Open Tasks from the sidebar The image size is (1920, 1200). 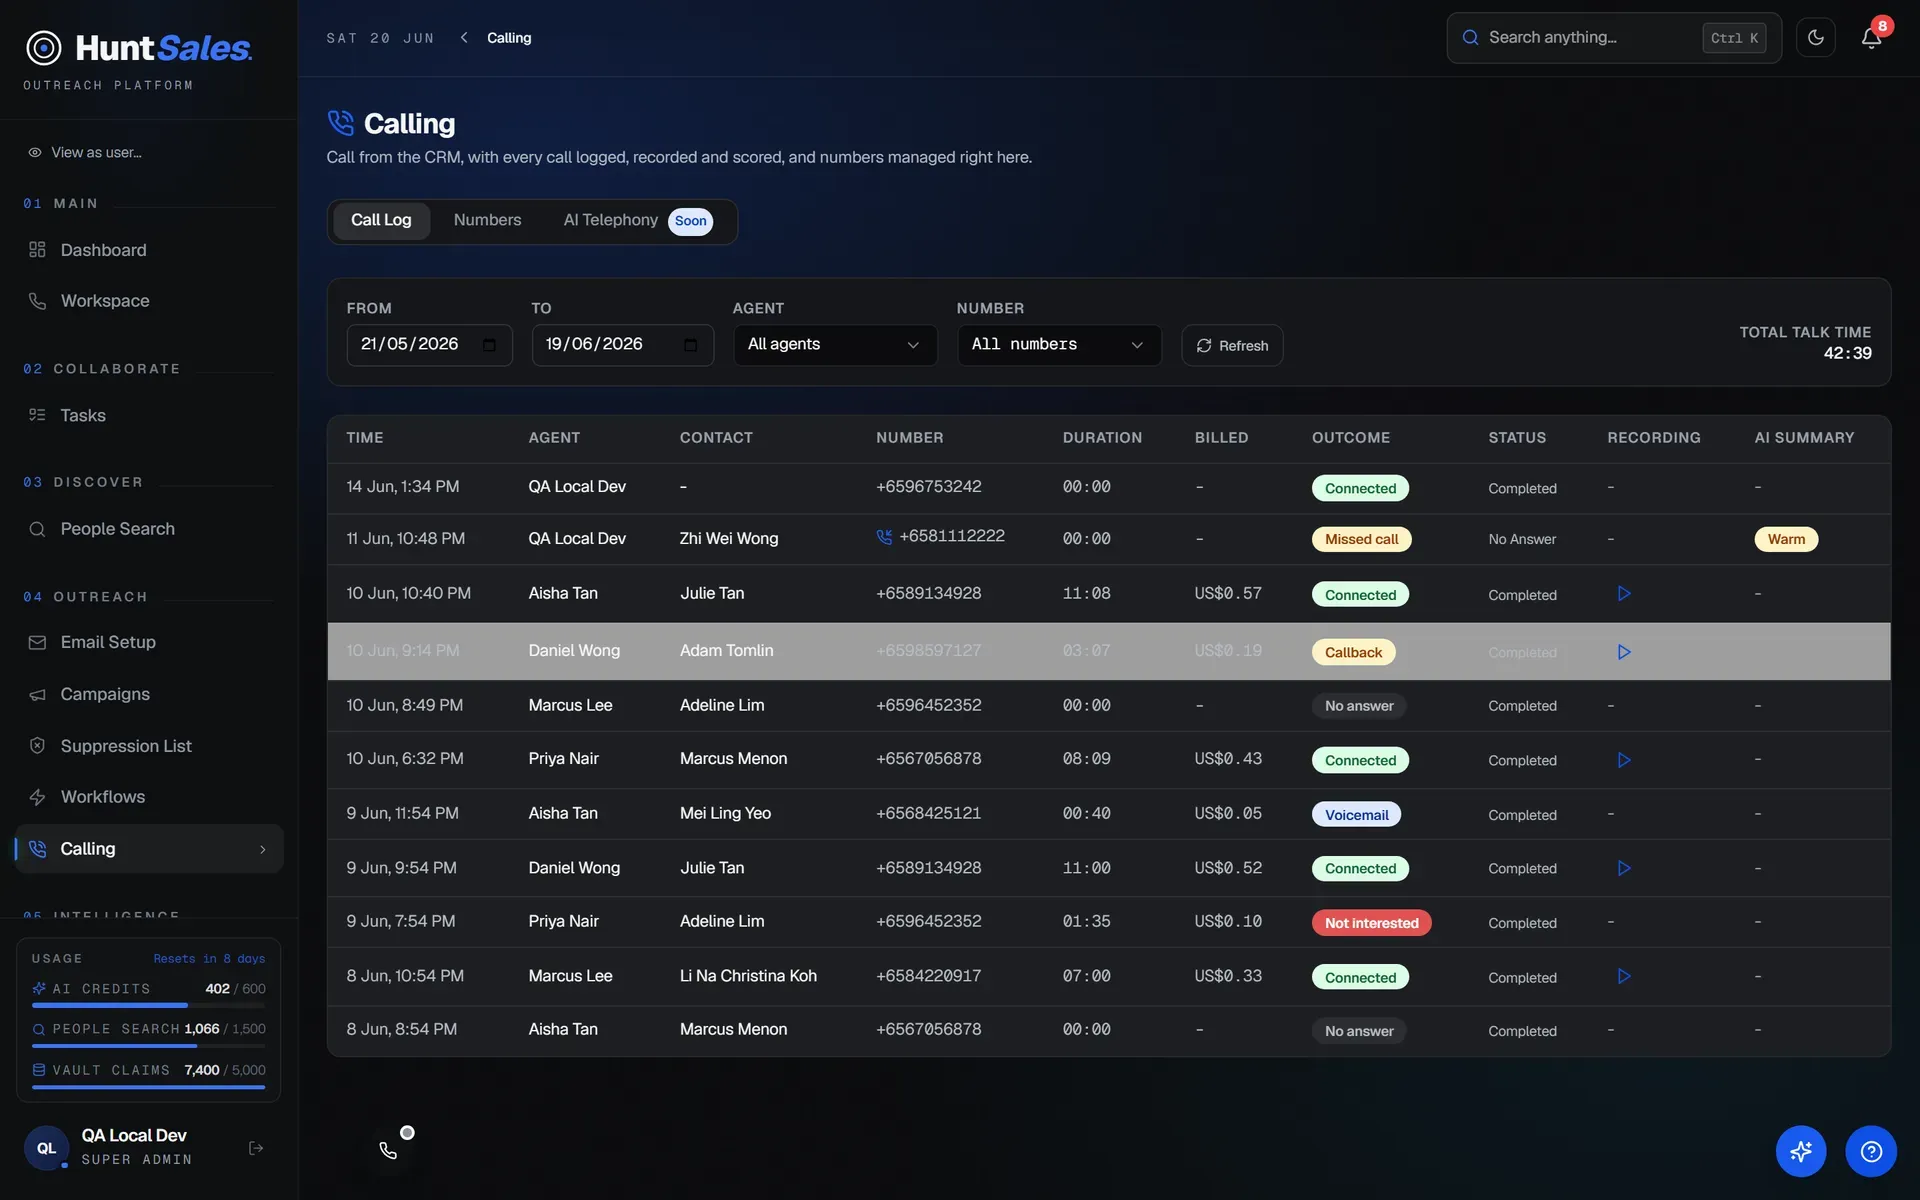pyautogui.click(x=149, y=415)
